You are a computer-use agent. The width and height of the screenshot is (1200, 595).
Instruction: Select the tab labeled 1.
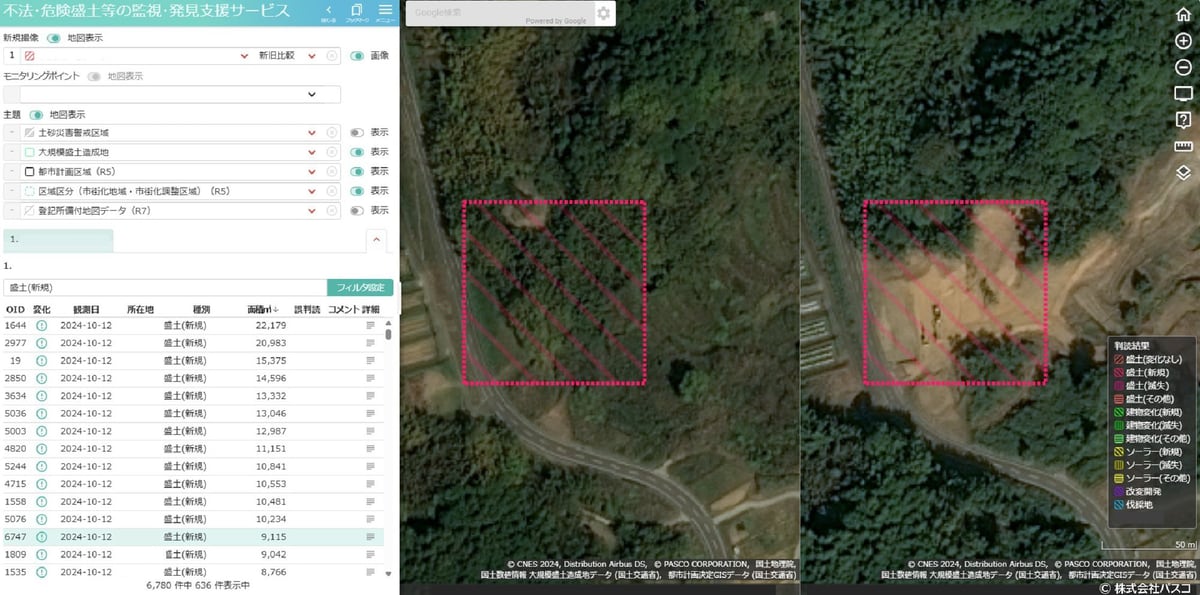click(x=58, y=240)
